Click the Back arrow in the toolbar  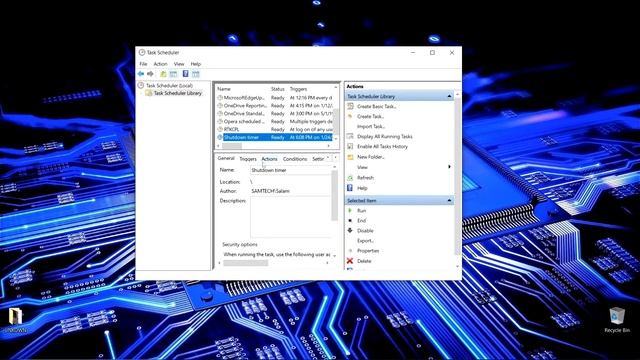[141, 74]
